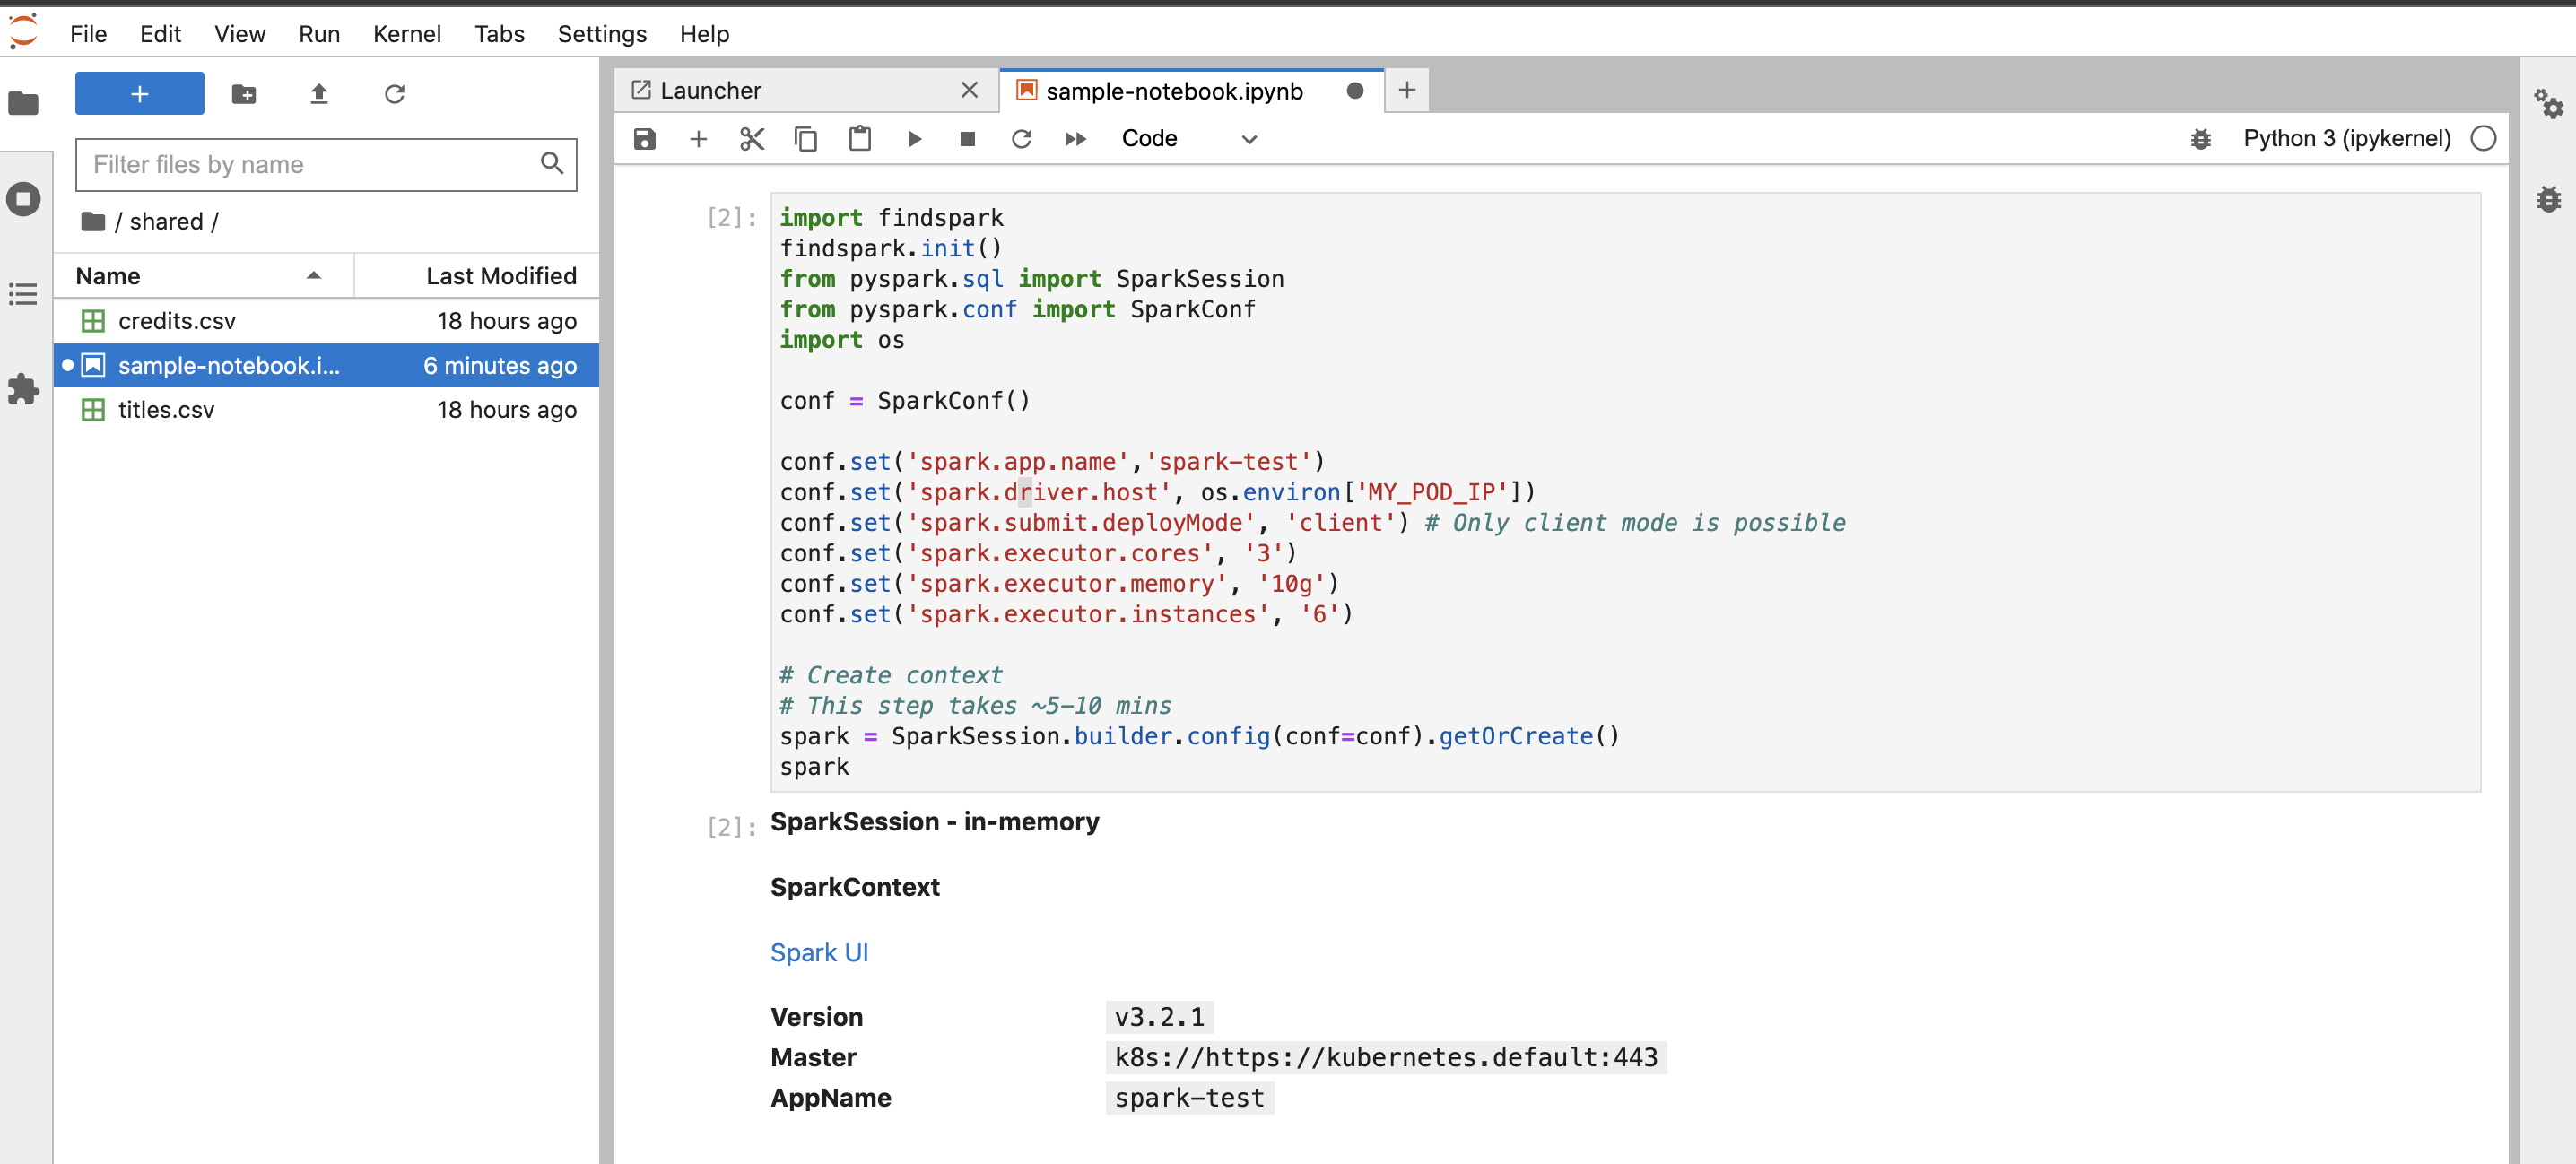
Task: Switch to the Launcher tab
Action: tap(710, 90)
